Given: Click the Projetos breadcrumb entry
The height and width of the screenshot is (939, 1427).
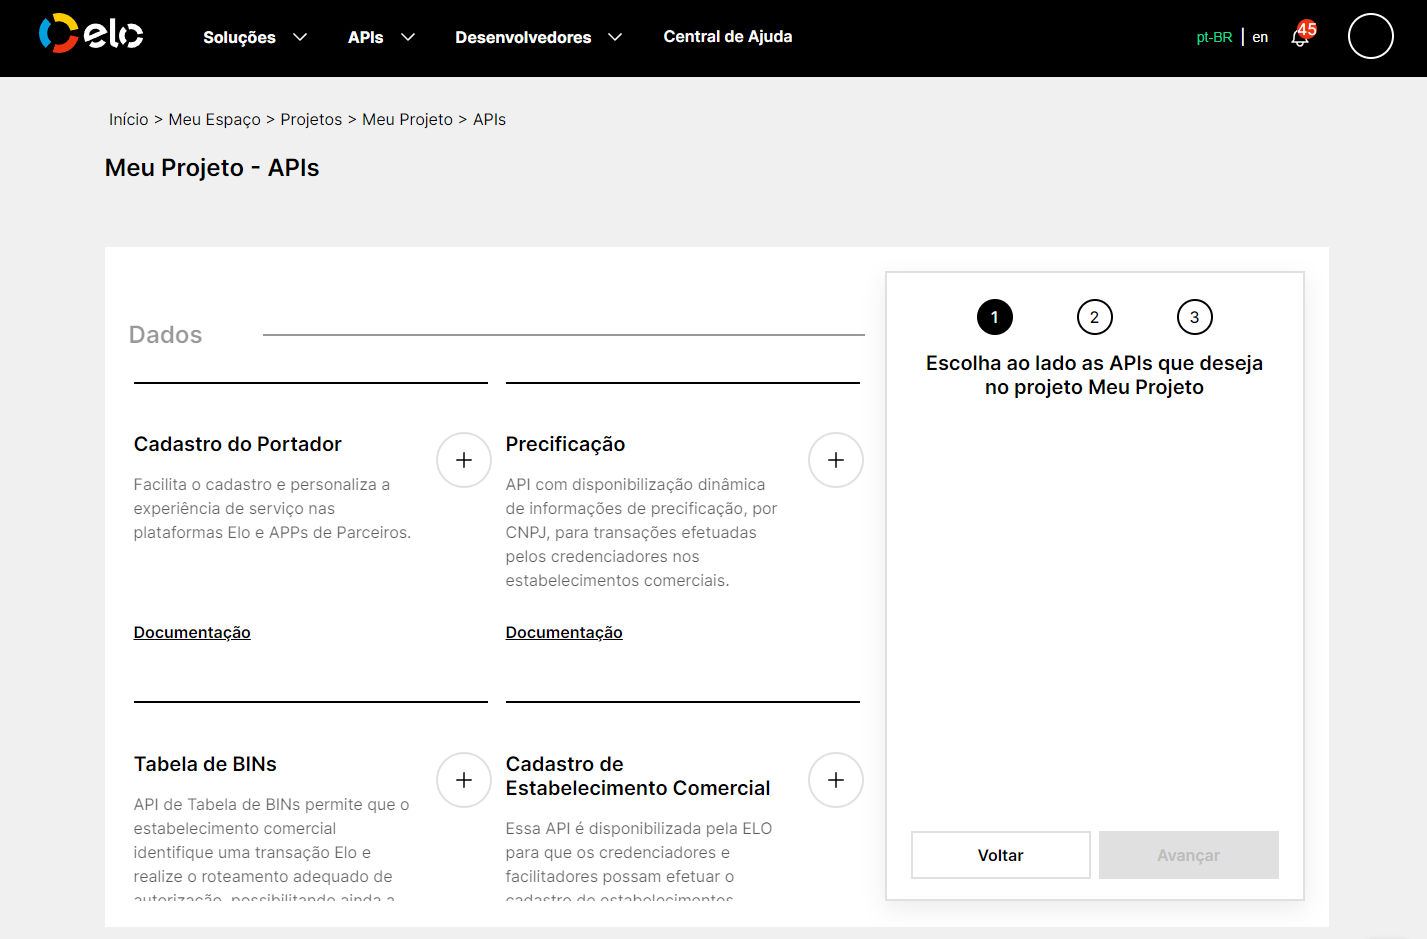Looking at the screenshot, I should coord(310,119).
